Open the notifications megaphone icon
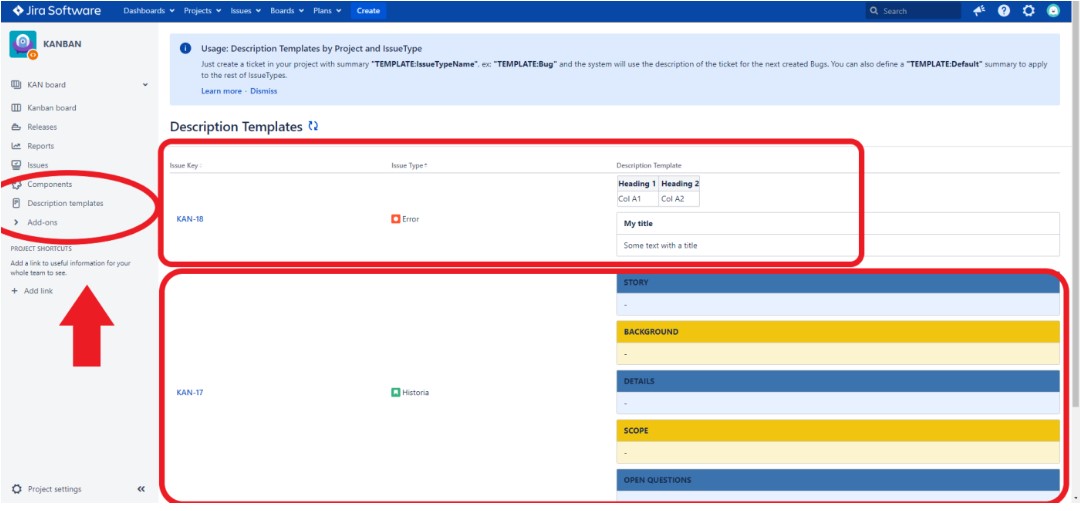 979,11
